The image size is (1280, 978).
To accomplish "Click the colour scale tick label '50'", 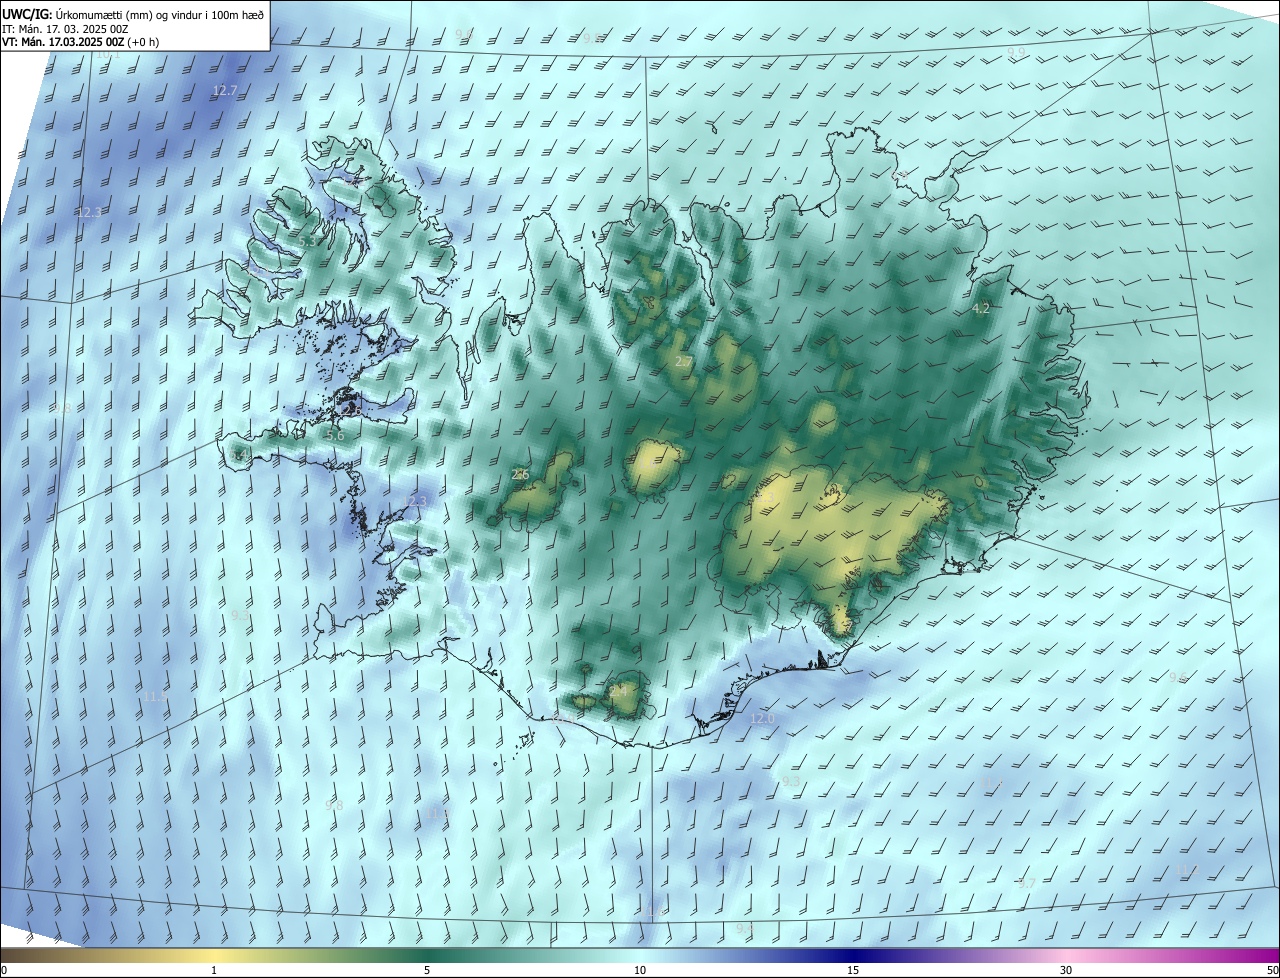I will point(1272,970).
